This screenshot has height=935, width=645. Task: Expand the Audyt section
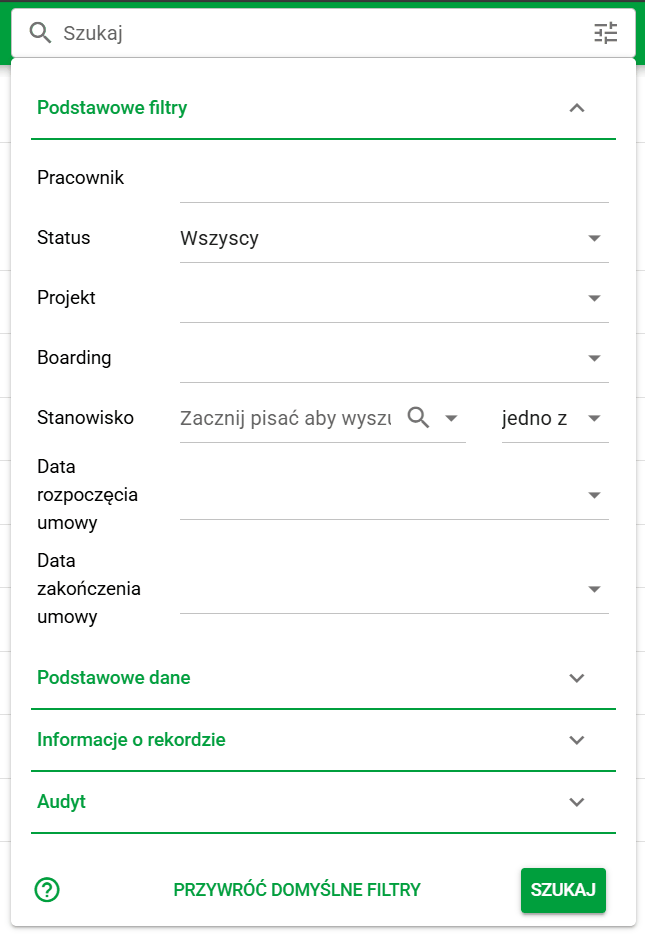point(576,801)
